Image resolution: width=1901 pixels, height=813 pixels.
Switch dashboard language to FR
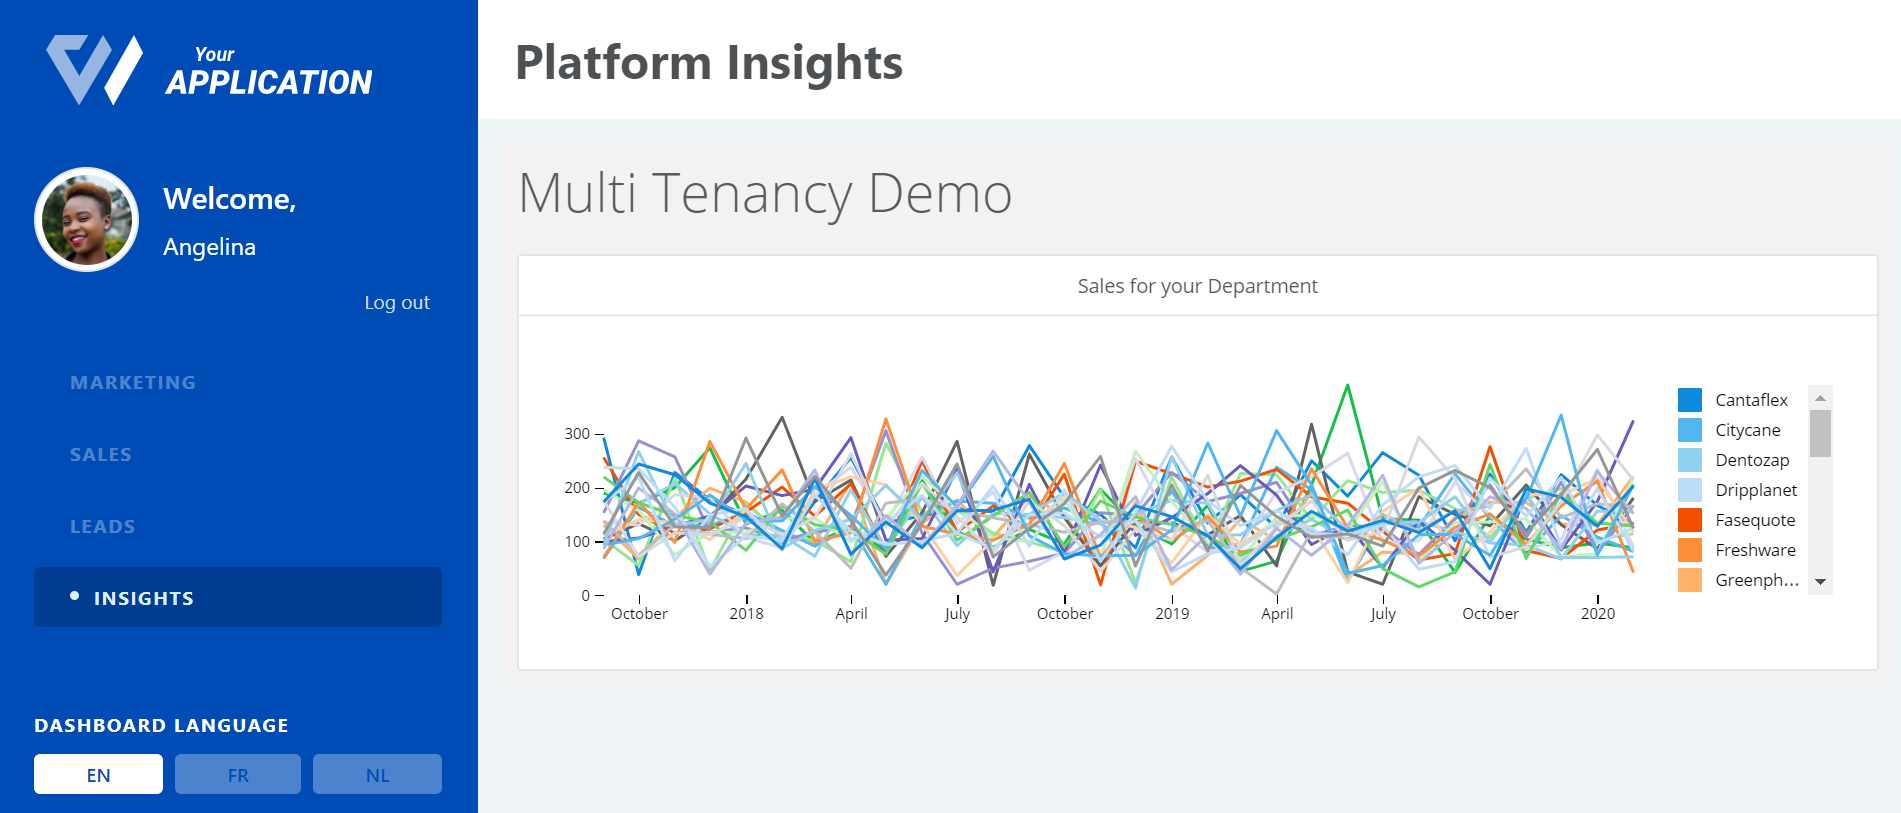[x=238, y=774]
